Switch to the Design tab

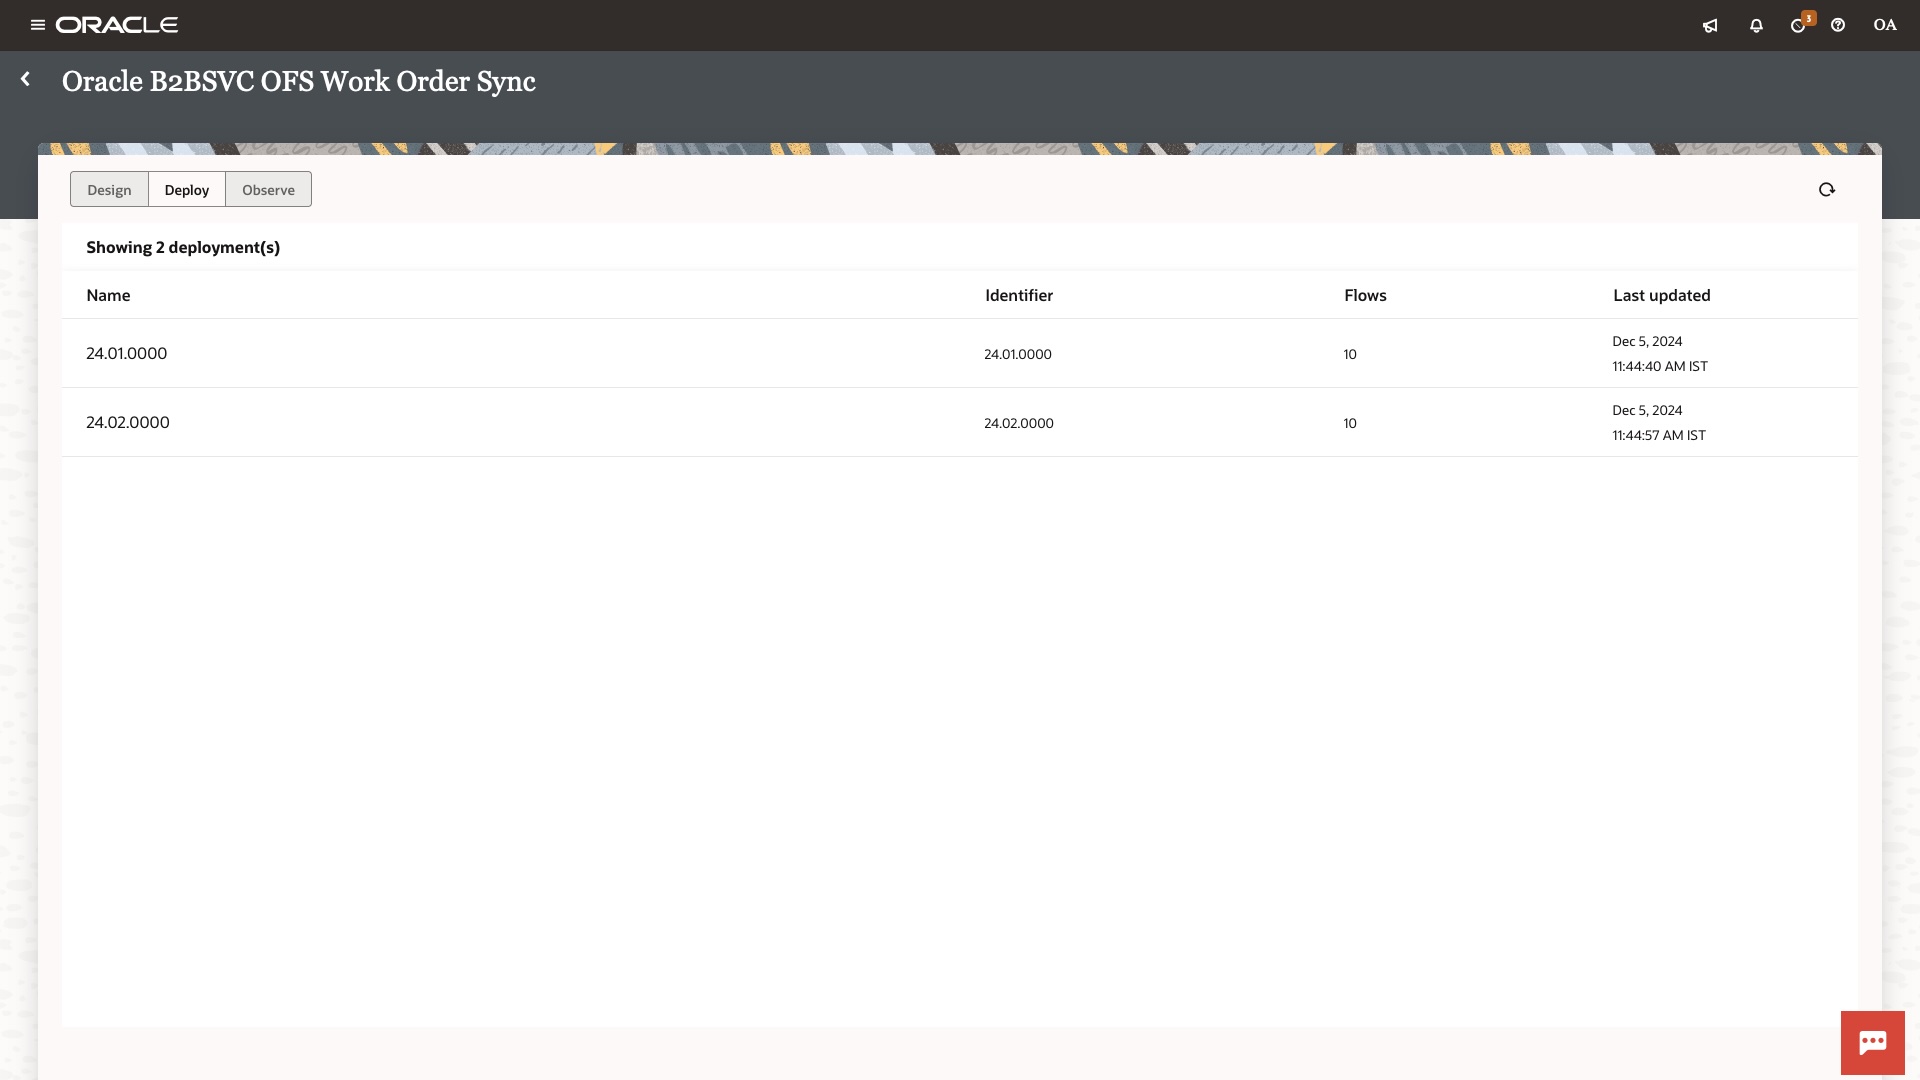pyautogui.click(x=109, y=189)
